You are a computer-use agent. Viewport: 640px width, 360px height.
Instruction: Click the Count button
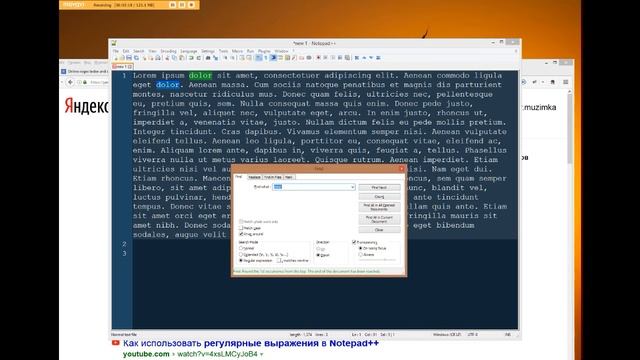[379, 197]
